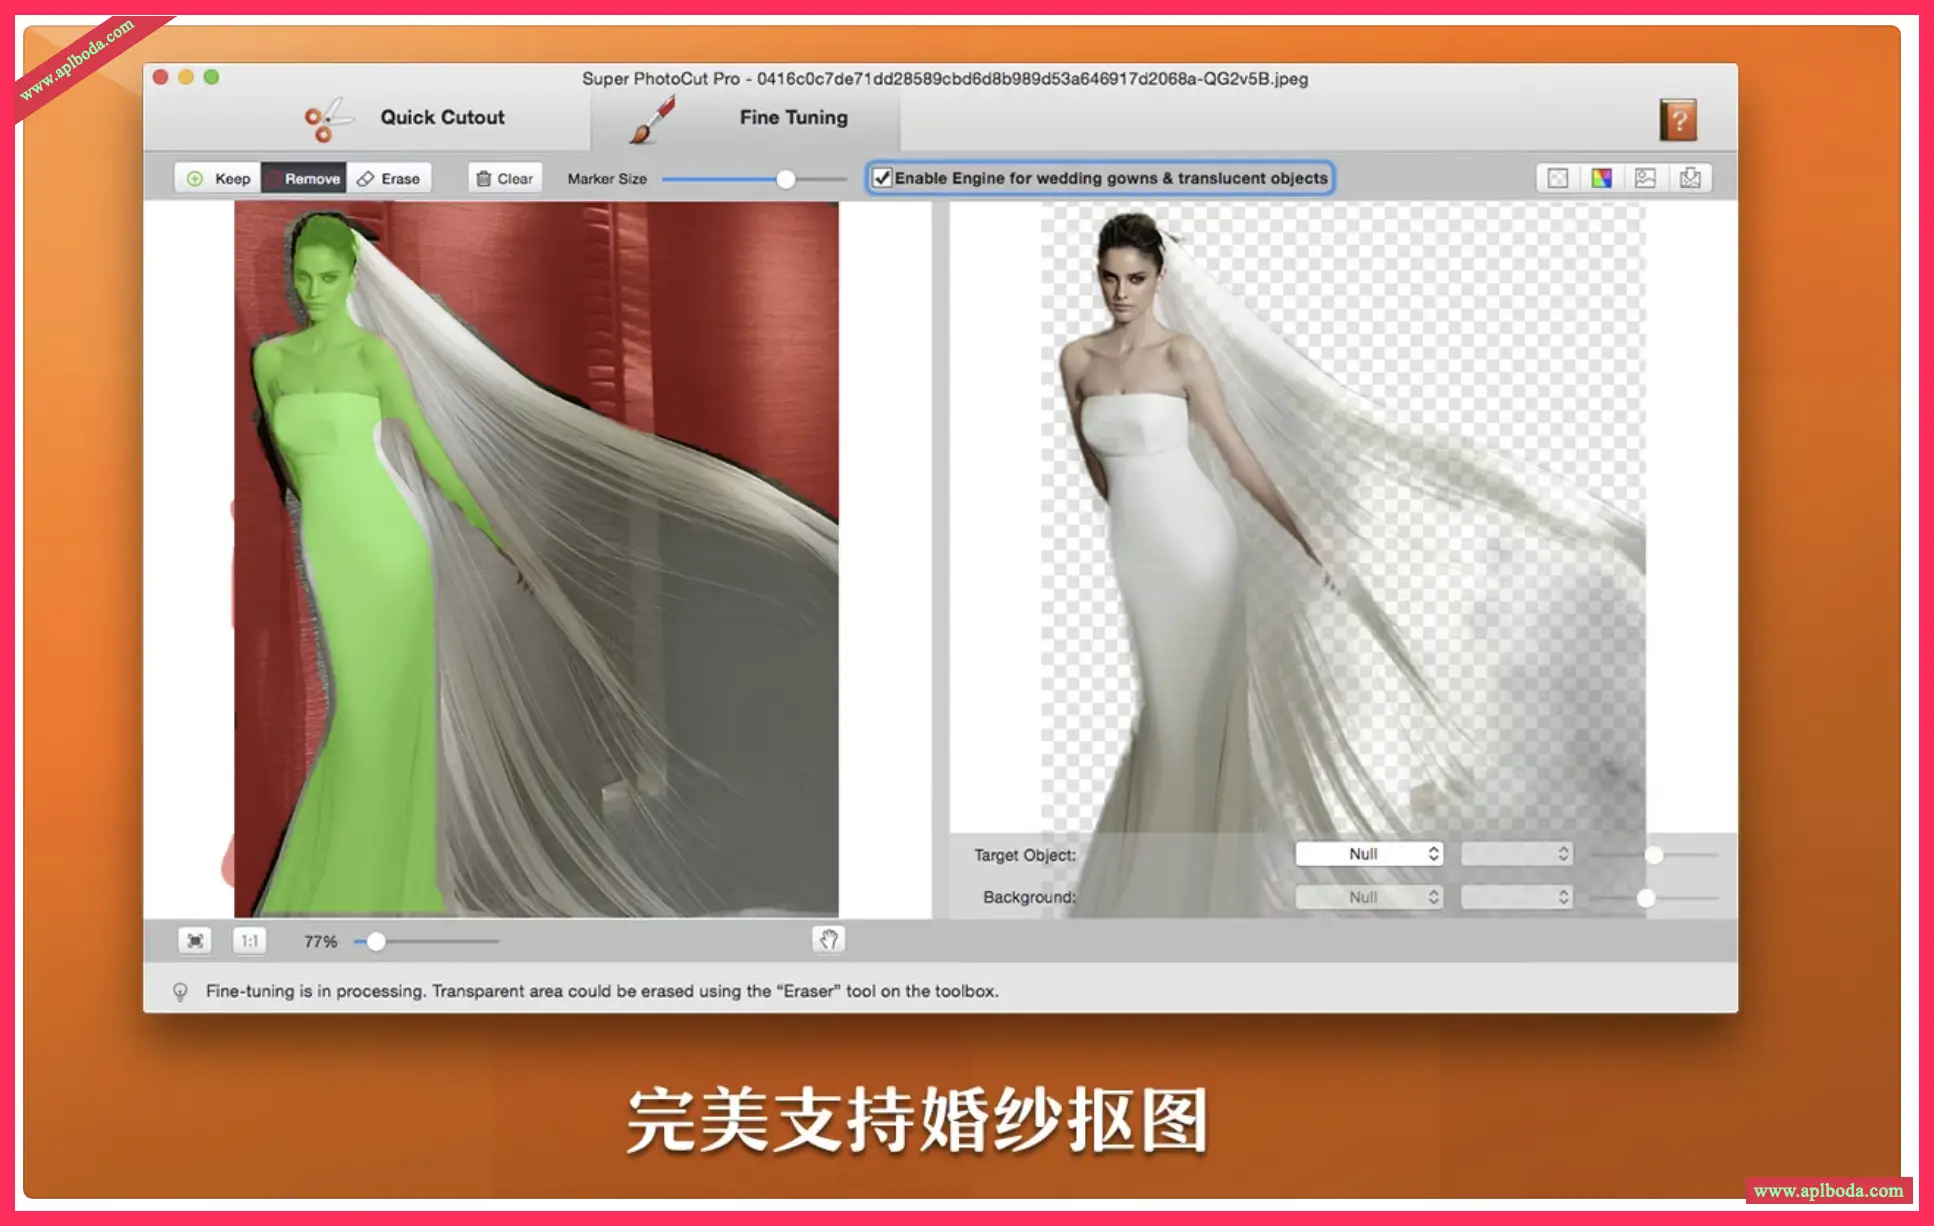
Task: Set zoom to 1:1 actual size
Action: point(250,941)
